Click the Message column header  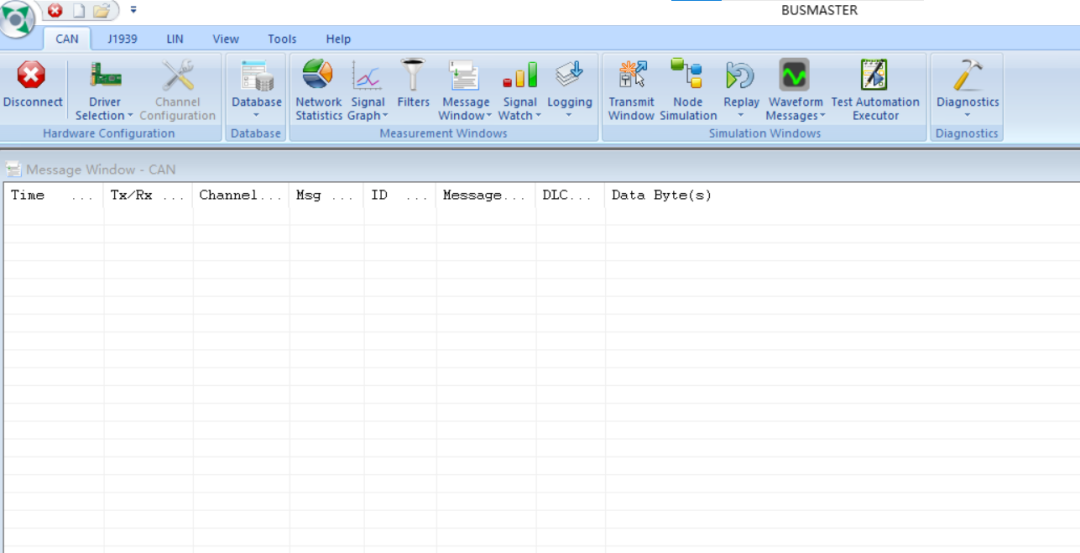pos(486,195)
